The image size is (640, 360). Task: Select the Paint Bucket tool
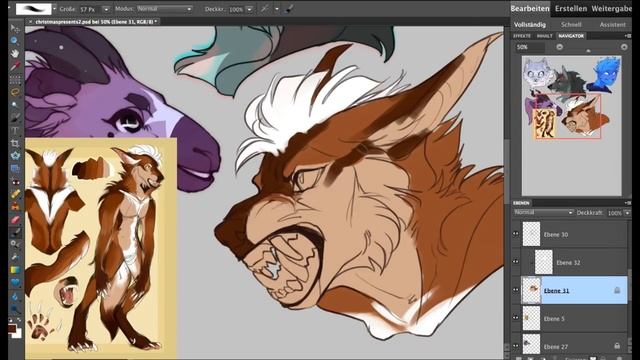[15, 257]
